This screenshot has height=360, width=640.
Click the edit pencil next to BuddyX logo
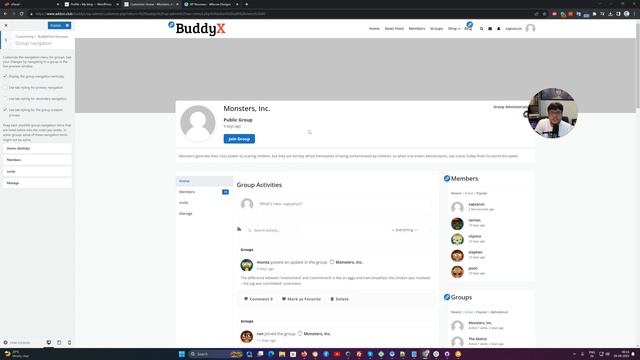tap(171, 25)
